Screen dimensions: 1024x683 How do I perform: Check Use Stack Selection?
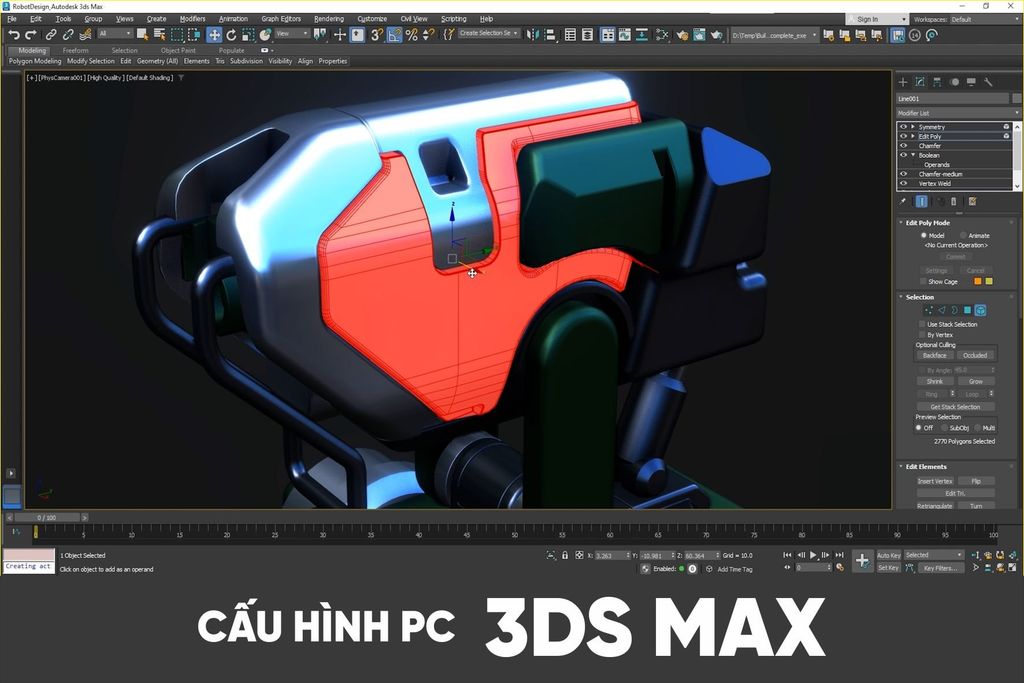(922, 324)
